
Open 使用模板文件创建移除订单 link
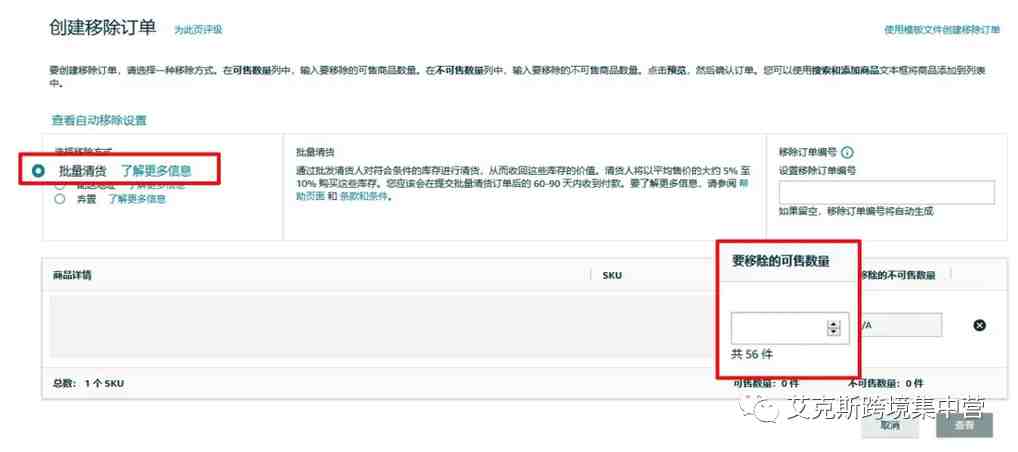(942, 30)
